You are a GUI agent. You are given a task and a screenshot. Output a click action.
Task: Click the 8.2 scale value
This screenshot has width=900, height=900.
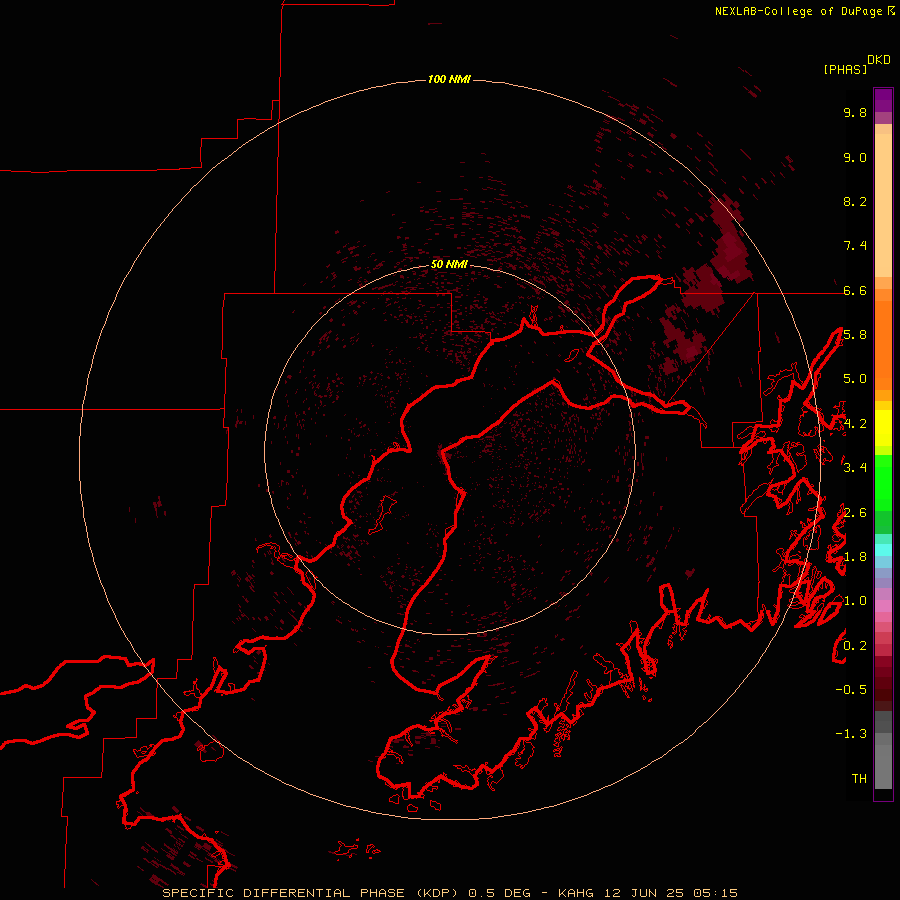pos(855,201)
